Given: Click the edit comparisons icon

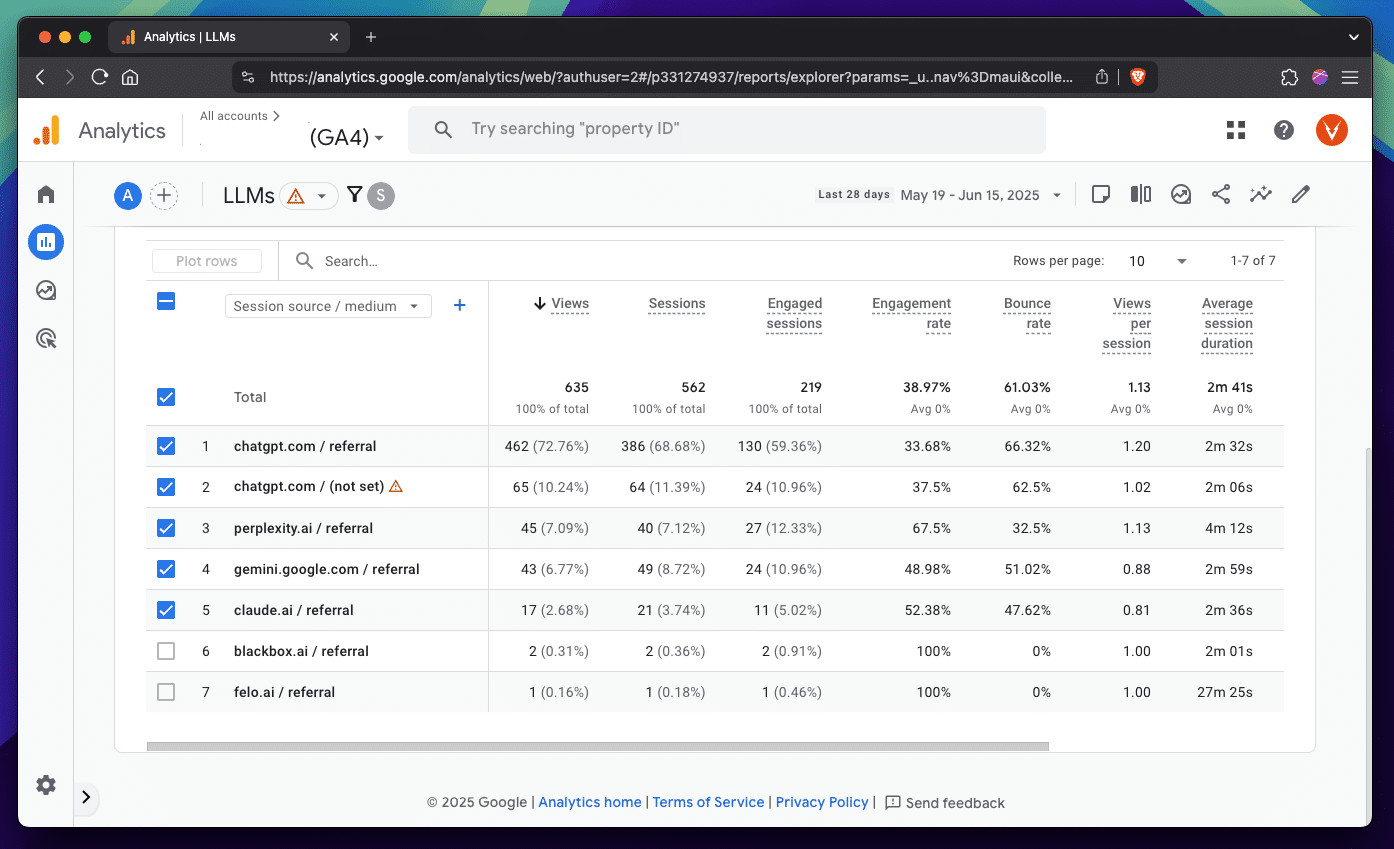Looking at the screenshot, I should [x=1141, y=194].
